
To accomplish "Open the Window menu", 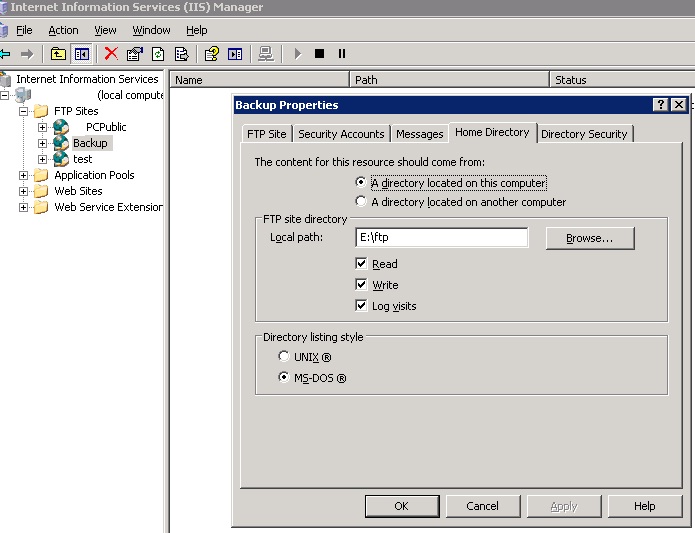I will point(151,30).
